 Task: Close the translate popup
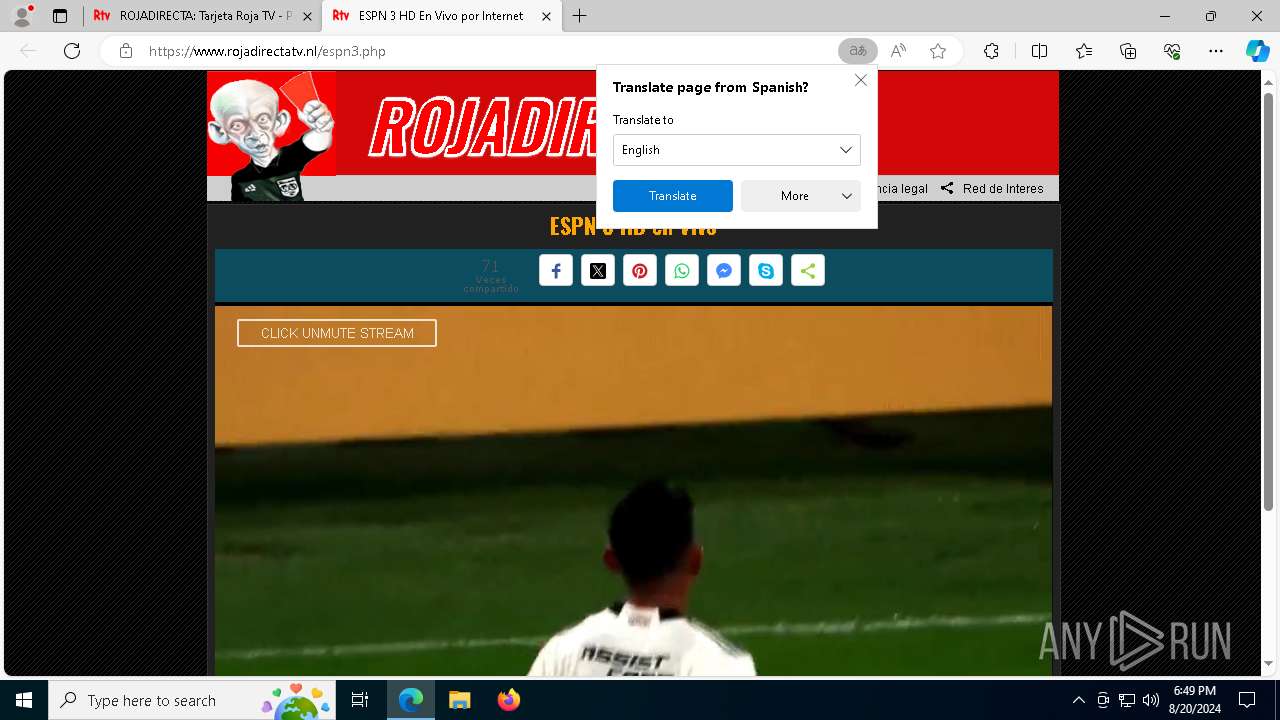coord(861,80)
